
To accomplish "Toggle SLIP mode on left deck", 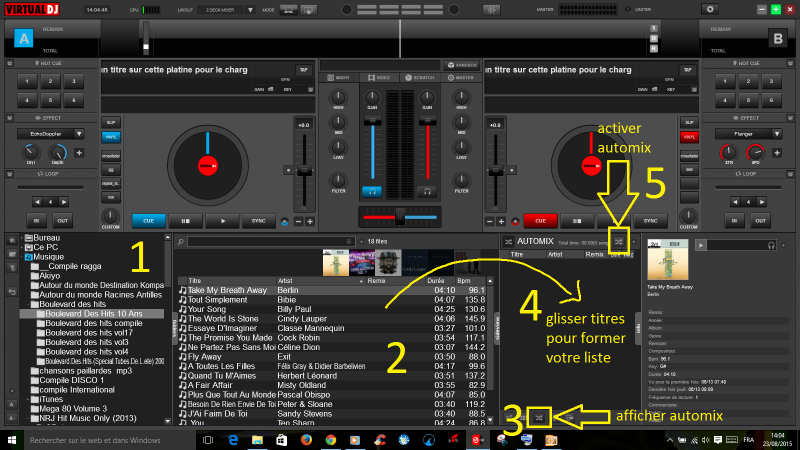I will click(x=111, y=122).
